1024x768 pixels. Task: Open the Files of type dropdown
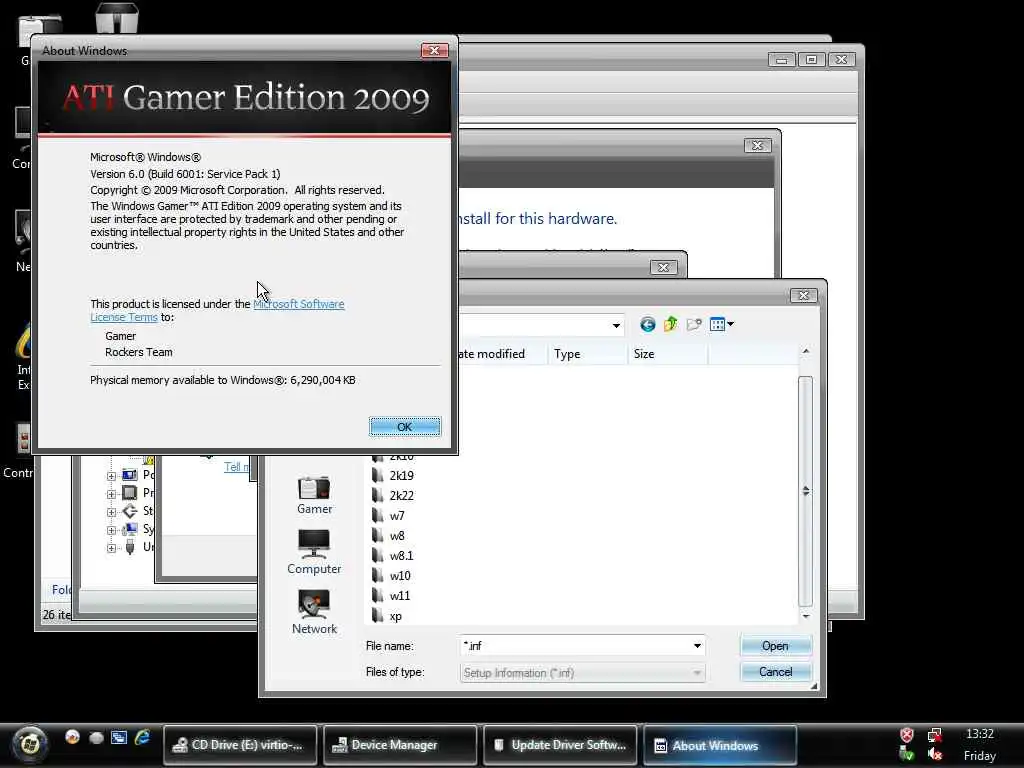tap(582, 673)
